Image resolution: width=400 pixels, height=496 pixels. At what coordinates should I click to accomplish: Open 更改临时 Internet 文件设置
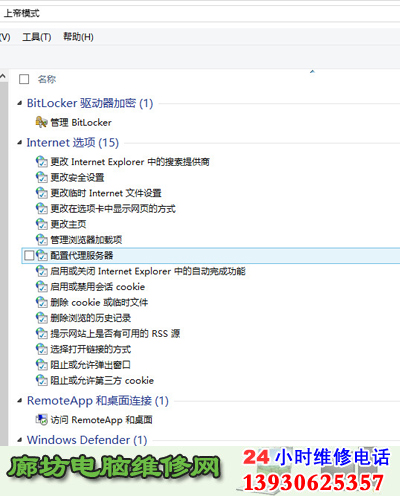pos(106,193)
